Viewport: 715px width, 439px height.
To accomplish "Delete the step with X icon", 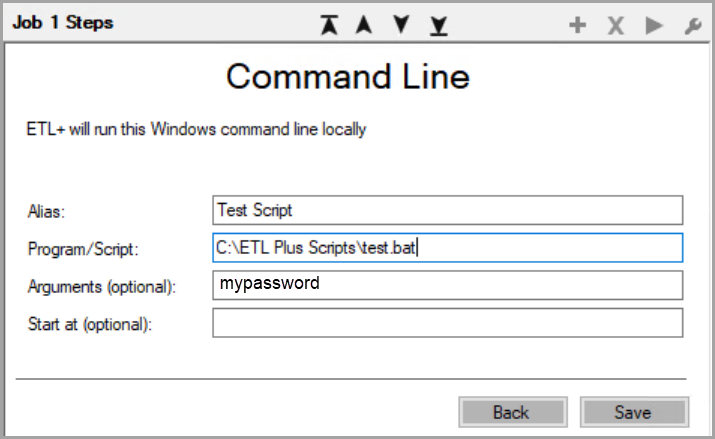I will pos(616,26).
